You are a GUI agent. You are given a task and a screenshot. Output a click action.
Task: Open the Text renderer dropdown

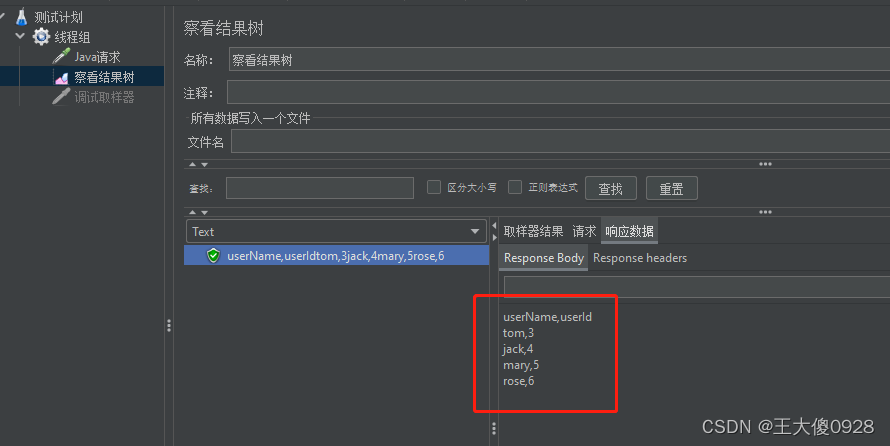pyautogui.click(x=336, y=232)
